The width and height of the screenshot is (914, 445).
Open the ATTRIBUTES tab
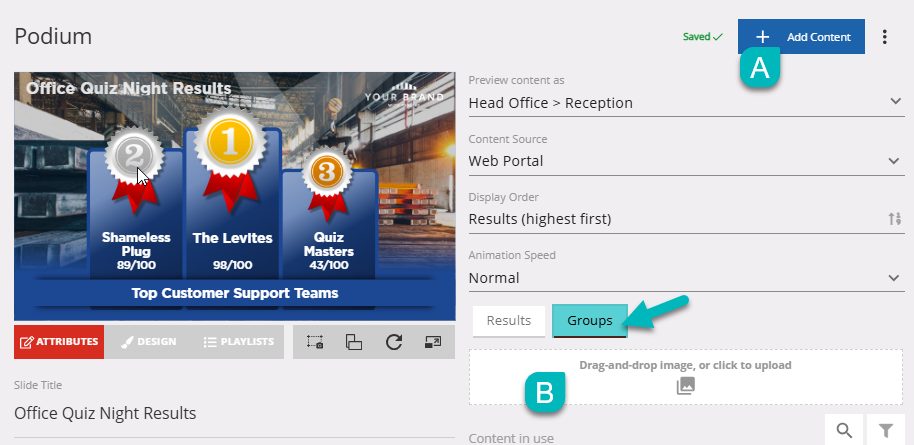pos(59,342)
